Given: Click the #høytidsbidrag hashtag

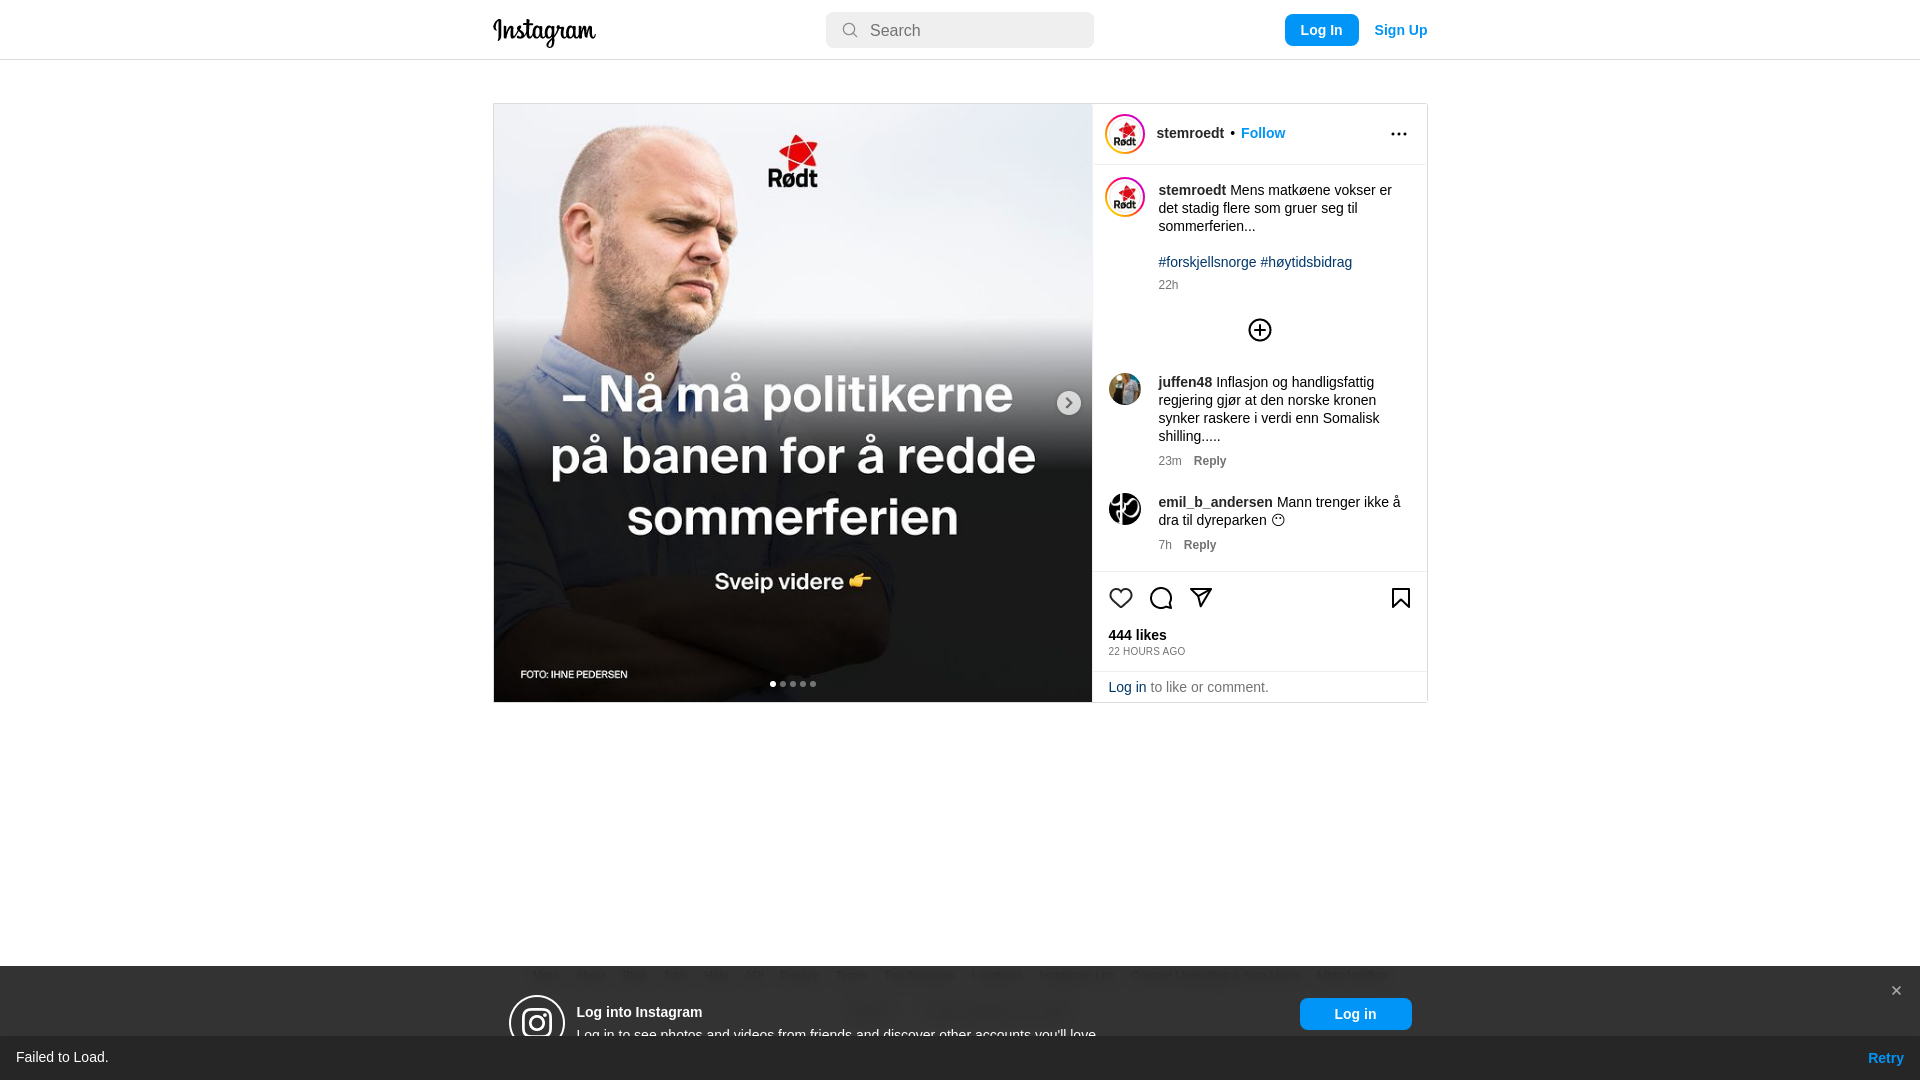Looking at the screenshot, I should (x=1305, y=262).
